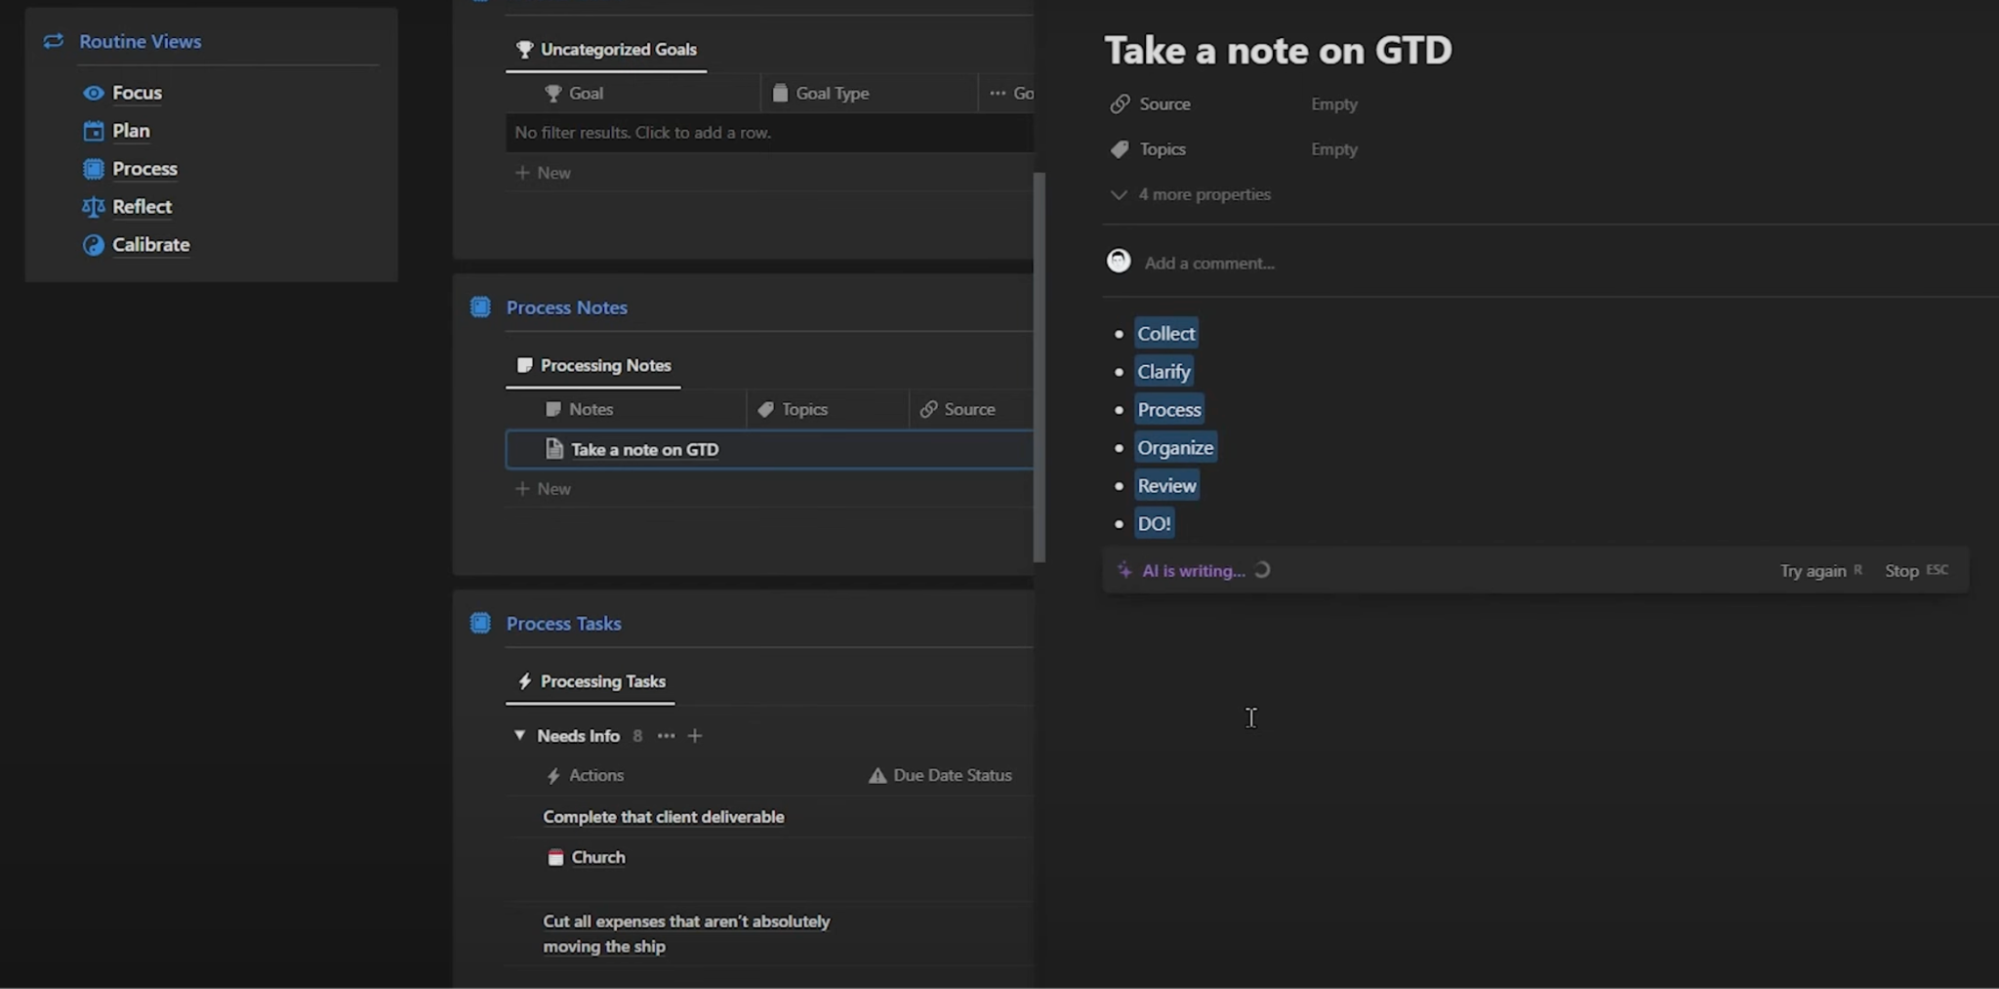
Task: Click the Plan calendar icon
Action: point(93,131)
